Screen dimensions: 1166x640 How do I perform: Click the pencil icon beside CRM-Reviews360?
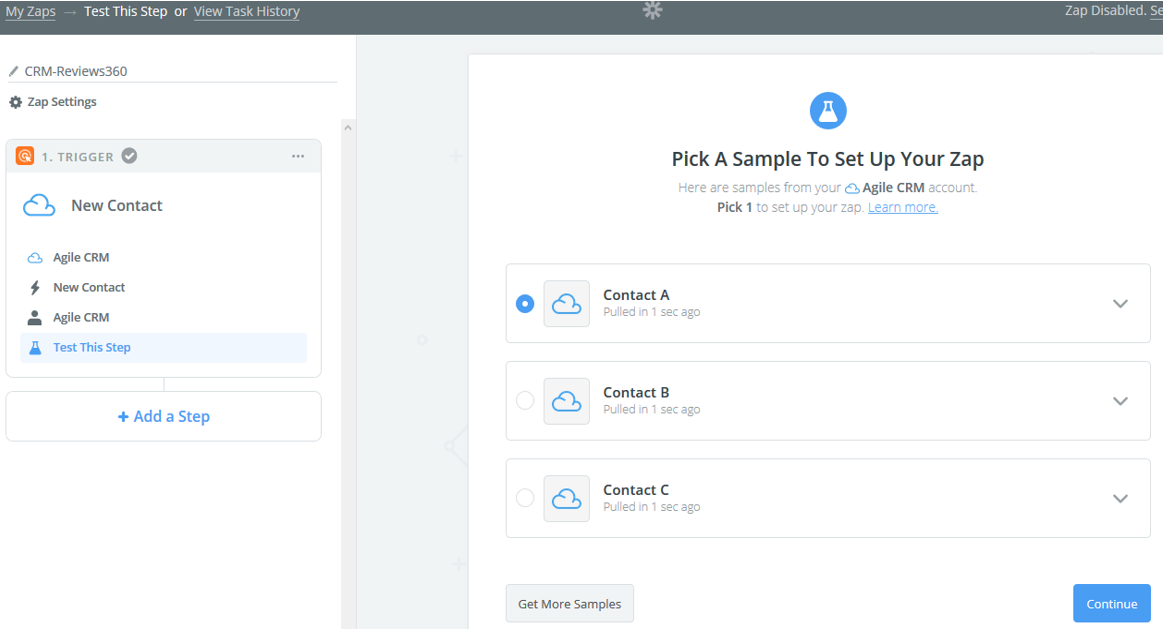point(13,71)
